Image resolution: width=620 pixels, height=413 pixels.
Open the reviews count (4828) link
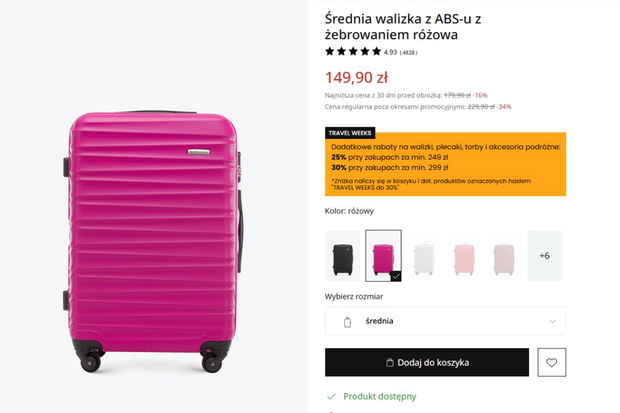pos(408,53)
